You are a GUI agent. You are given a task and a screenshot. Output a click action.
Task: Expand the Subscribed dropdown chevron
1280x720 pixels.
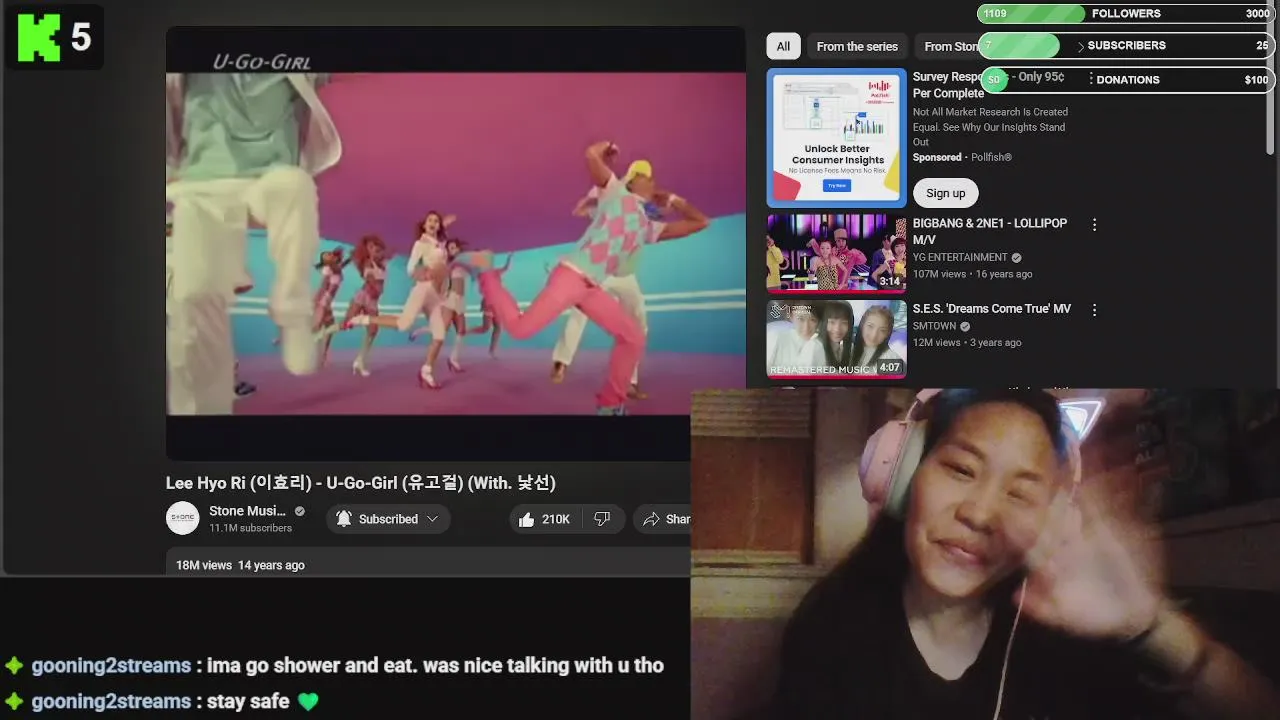pos(432,519)
